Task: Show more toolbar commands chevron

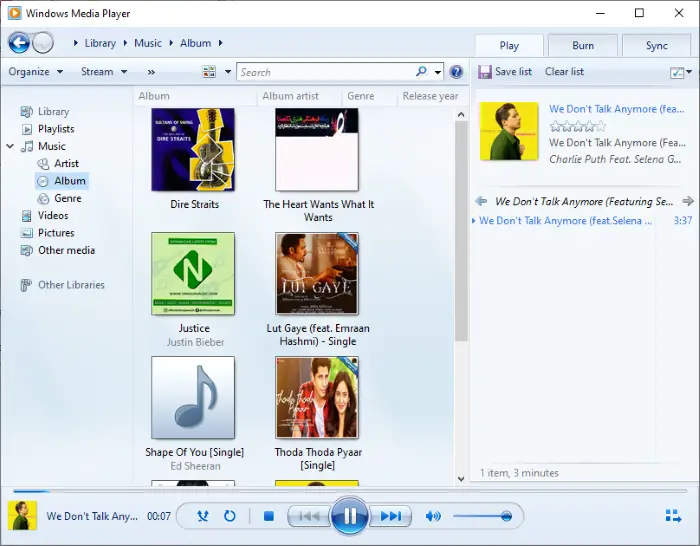Action: pyautogui.click(x=151, y=72)
